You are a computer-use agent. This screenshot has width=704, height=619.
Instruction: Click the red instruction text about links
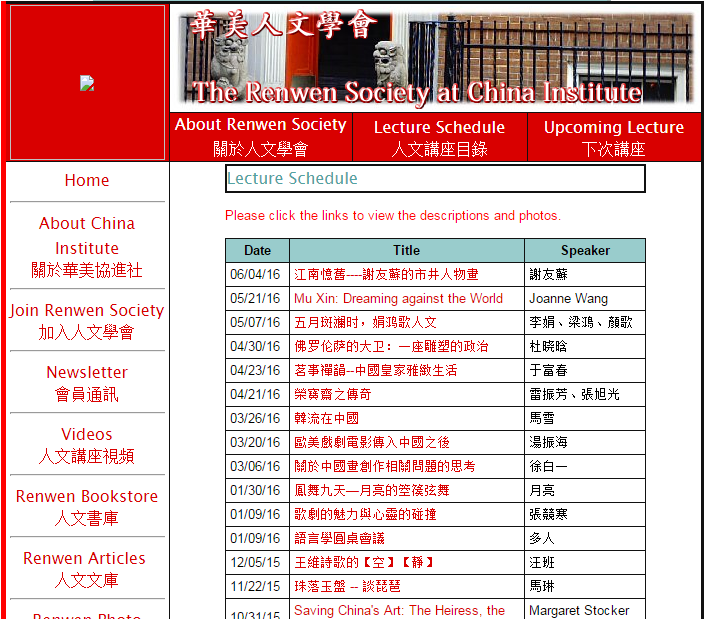(393, 216)
